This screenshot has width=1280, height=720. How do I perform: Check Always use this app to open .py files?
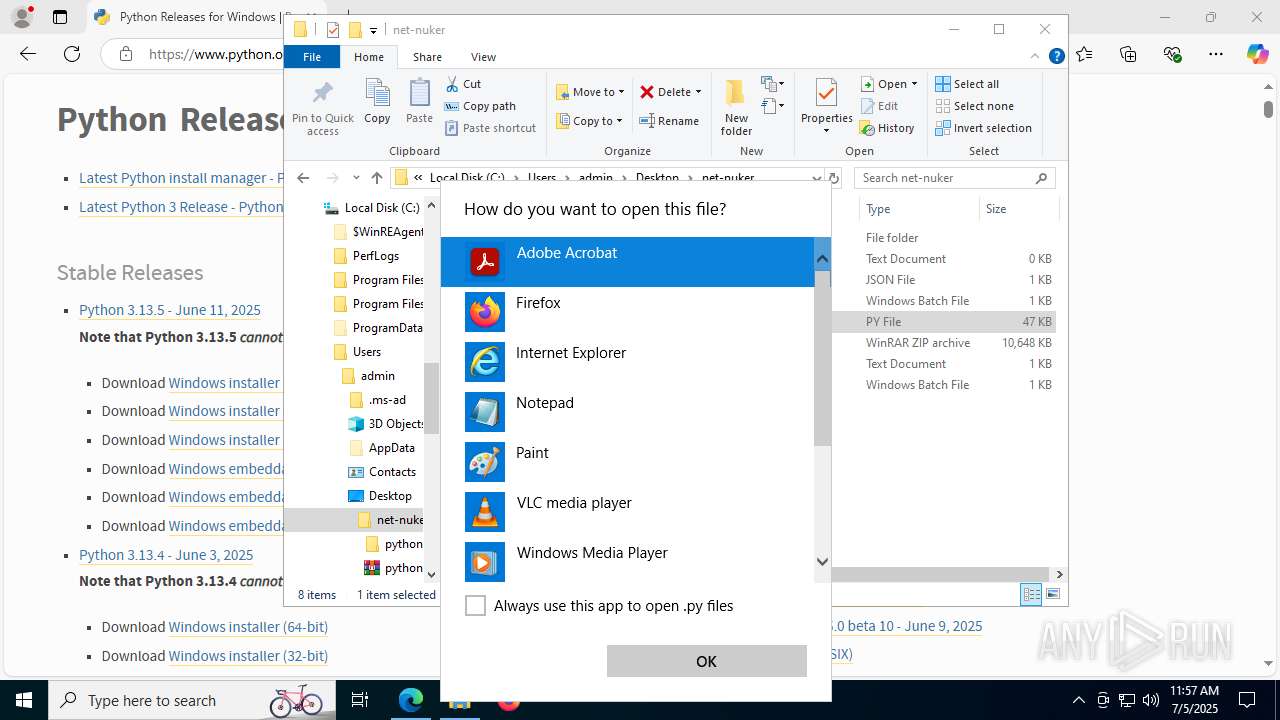pyautogui.click(x=476, y=606)
